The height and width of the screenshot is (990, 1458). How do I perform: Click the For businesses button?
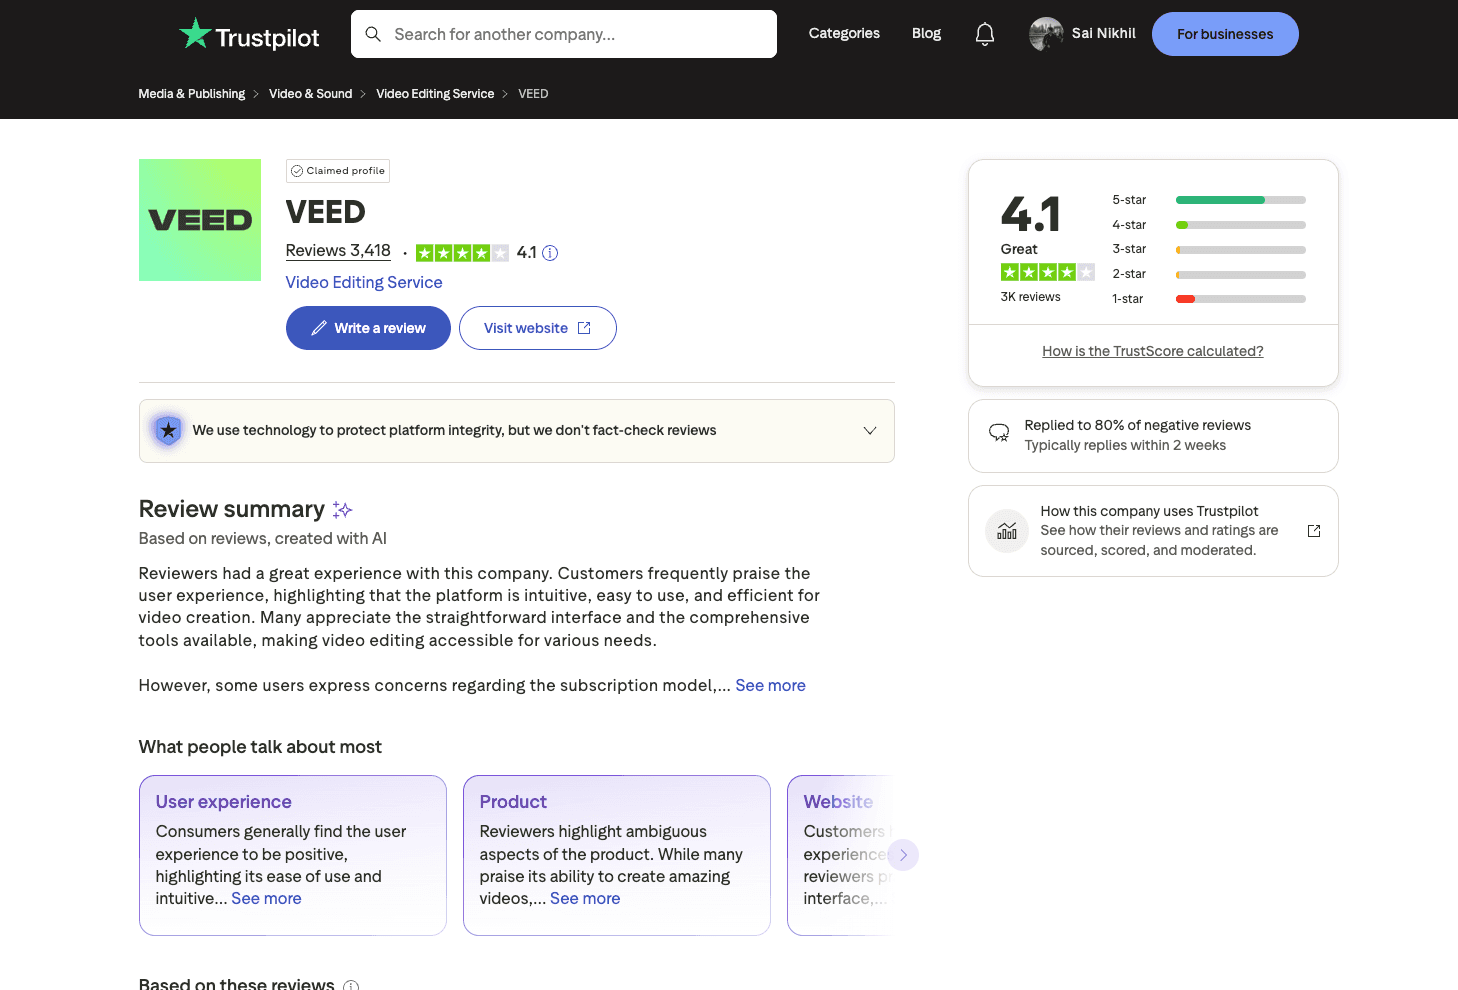[x=1225, y=34]
